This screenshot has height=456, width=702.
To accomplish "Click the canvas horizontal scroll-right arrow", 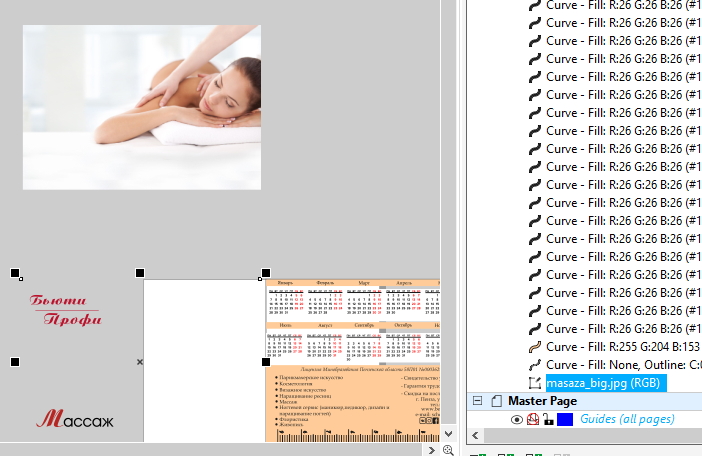I will coord(431,450).
